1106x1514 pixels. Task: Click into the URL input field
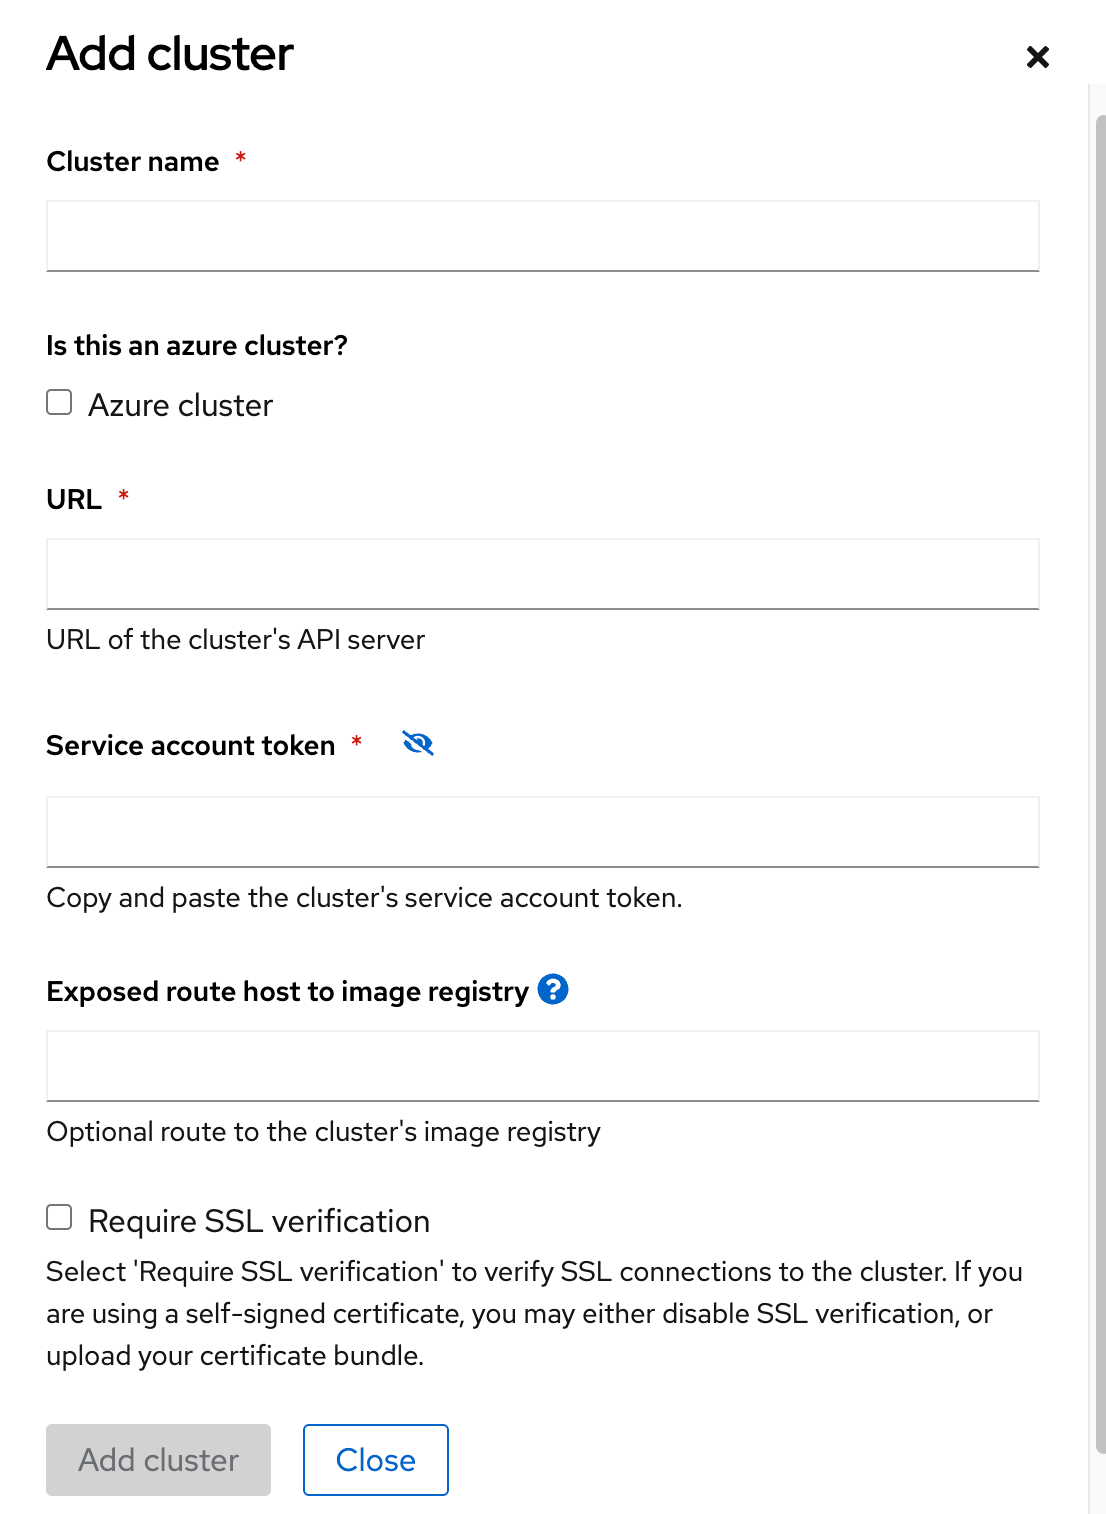[x=542, y=574]
